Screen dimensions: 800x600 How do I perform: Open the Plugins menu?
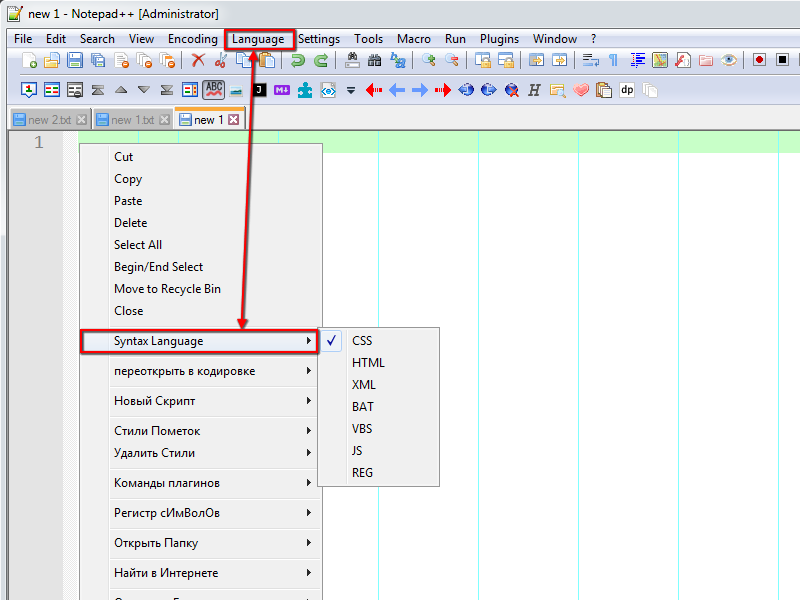[499, 39]
